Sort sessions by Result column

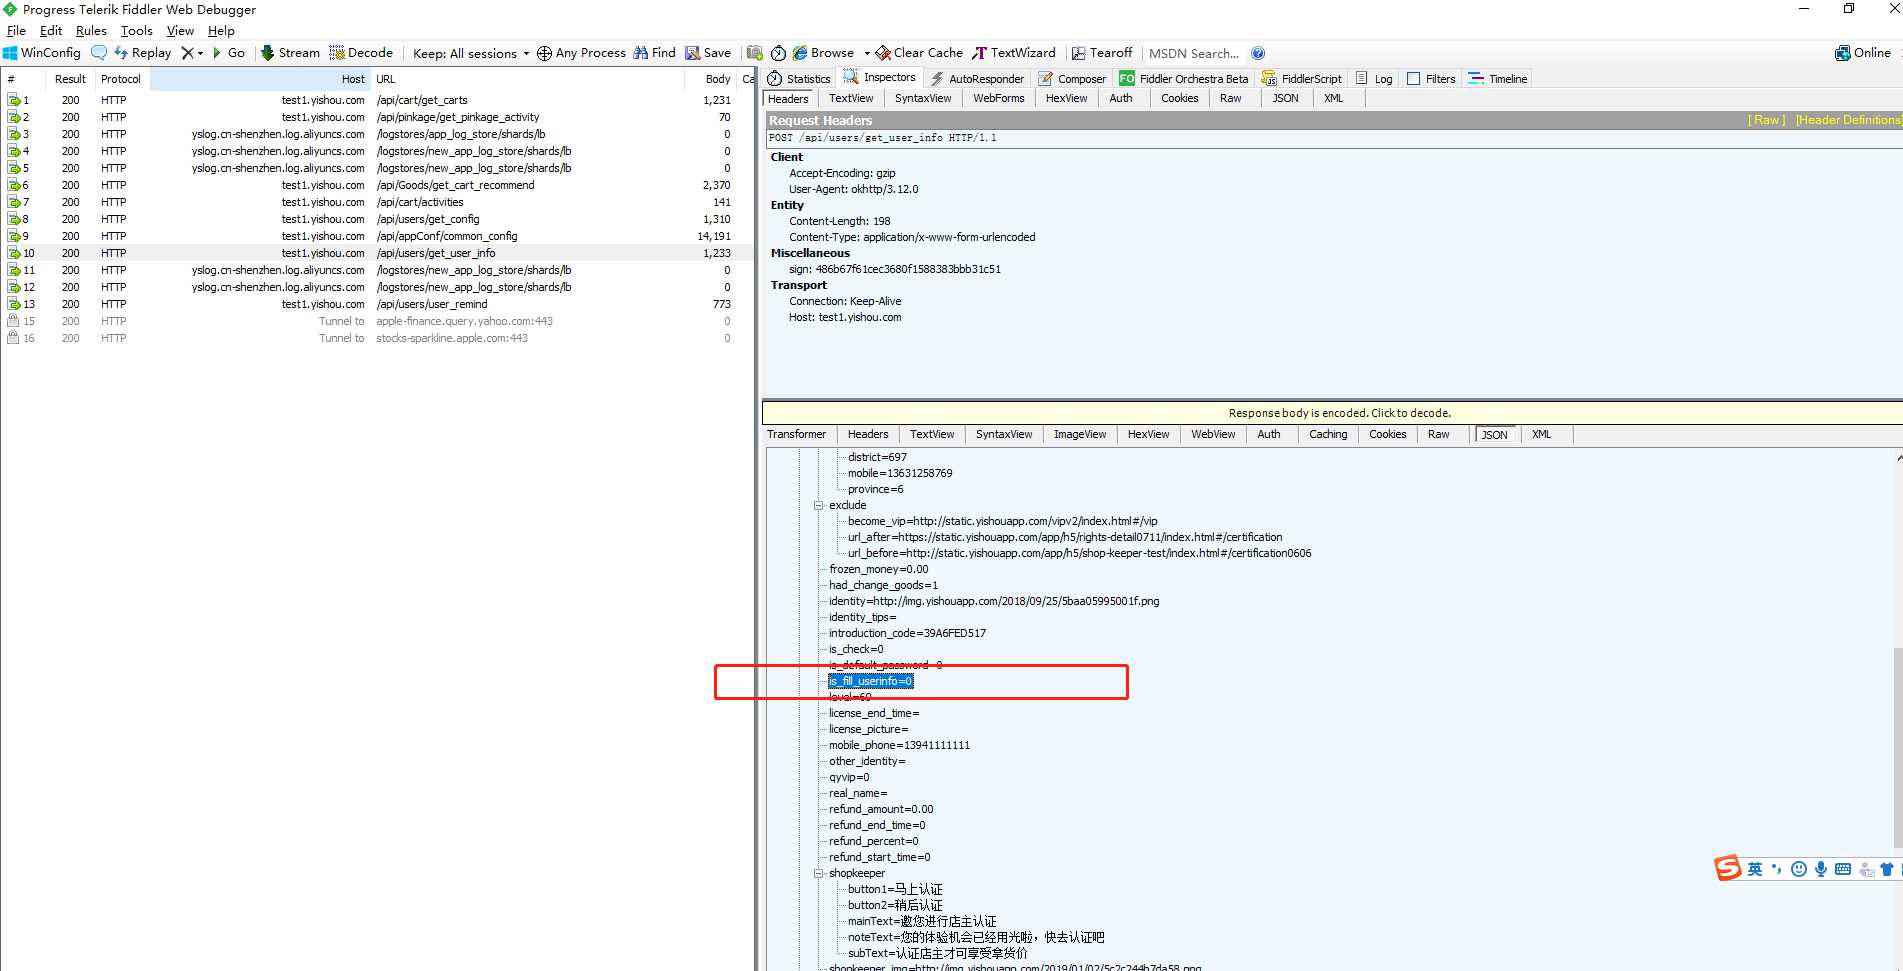pos(70,79)
